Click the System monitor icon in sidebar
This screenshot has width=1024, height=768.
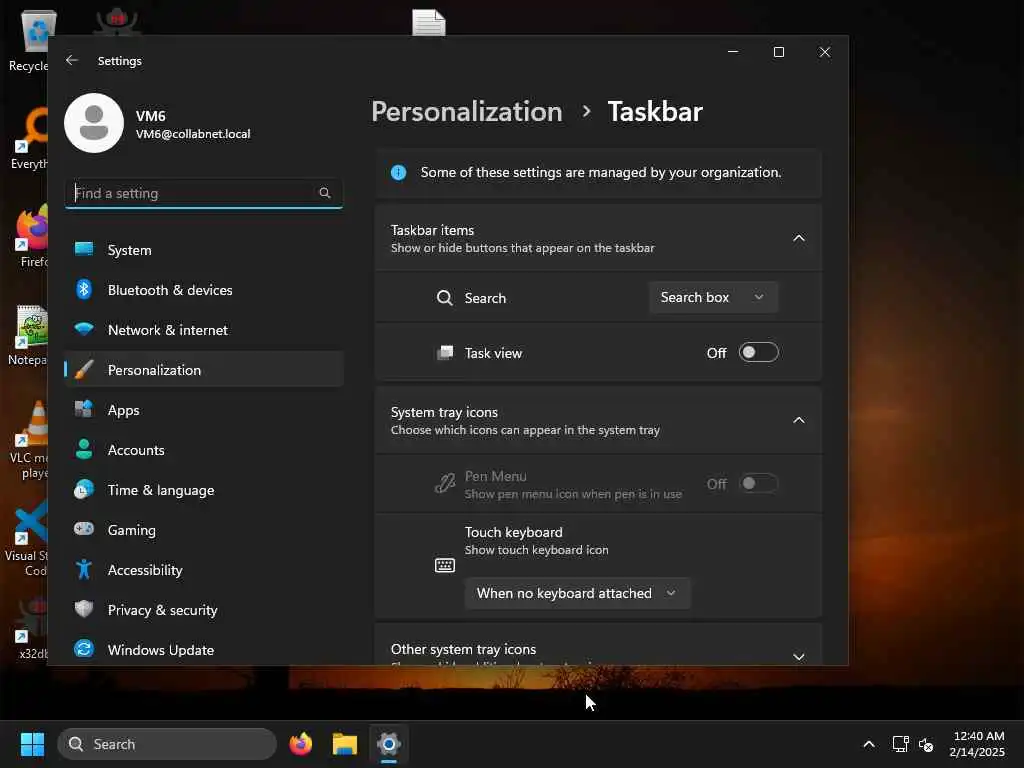pyautogui.click(x=84, y=249)
